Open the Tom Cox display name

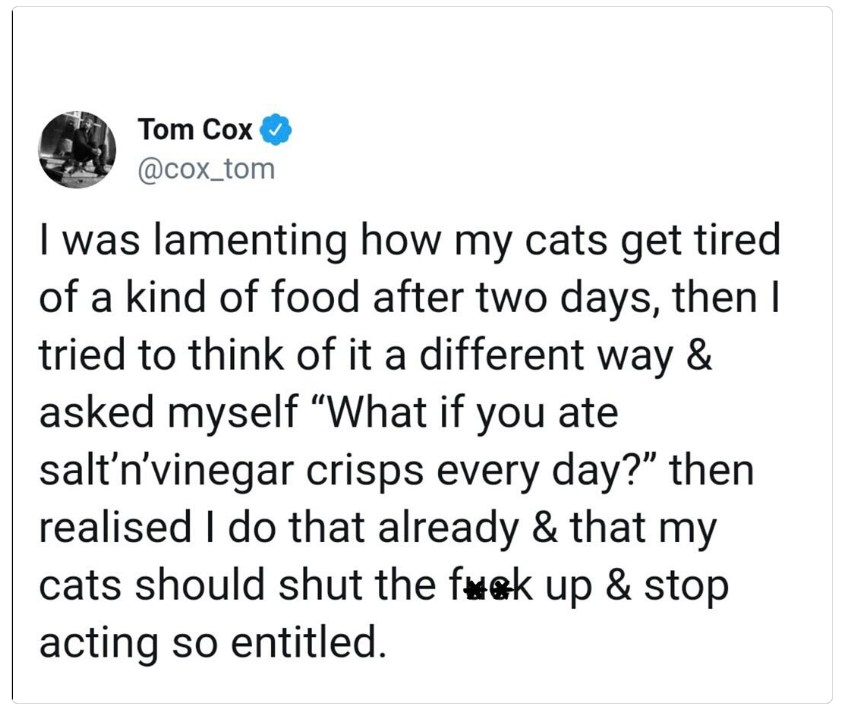coord(195,130)
